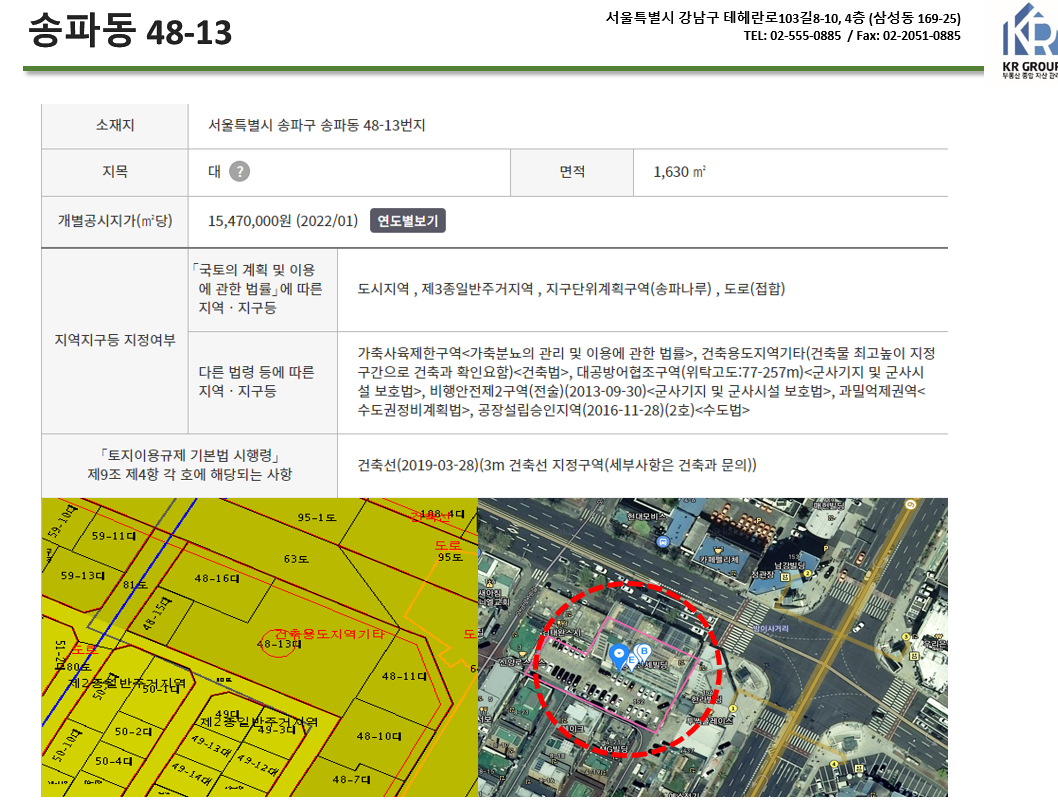Click parcel label '48-16대' on cadastral map
This screenshot has width=1058, height=800.
click(x=217, y=579)
